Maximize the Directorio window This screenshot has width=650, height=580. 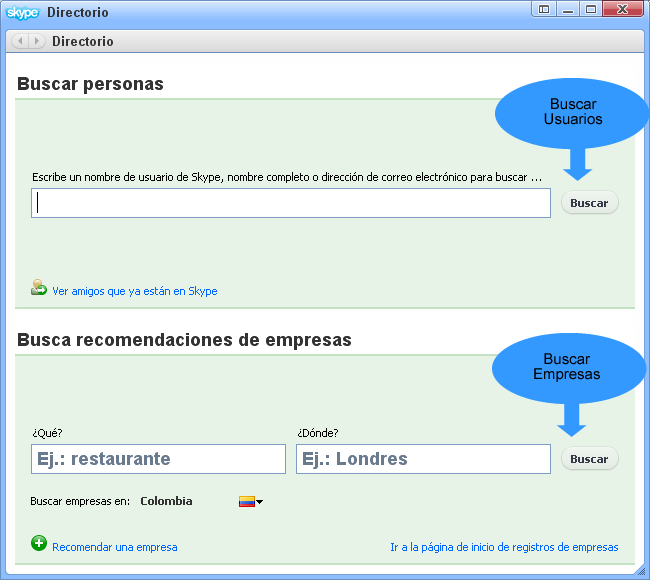(x=591, y=10)
